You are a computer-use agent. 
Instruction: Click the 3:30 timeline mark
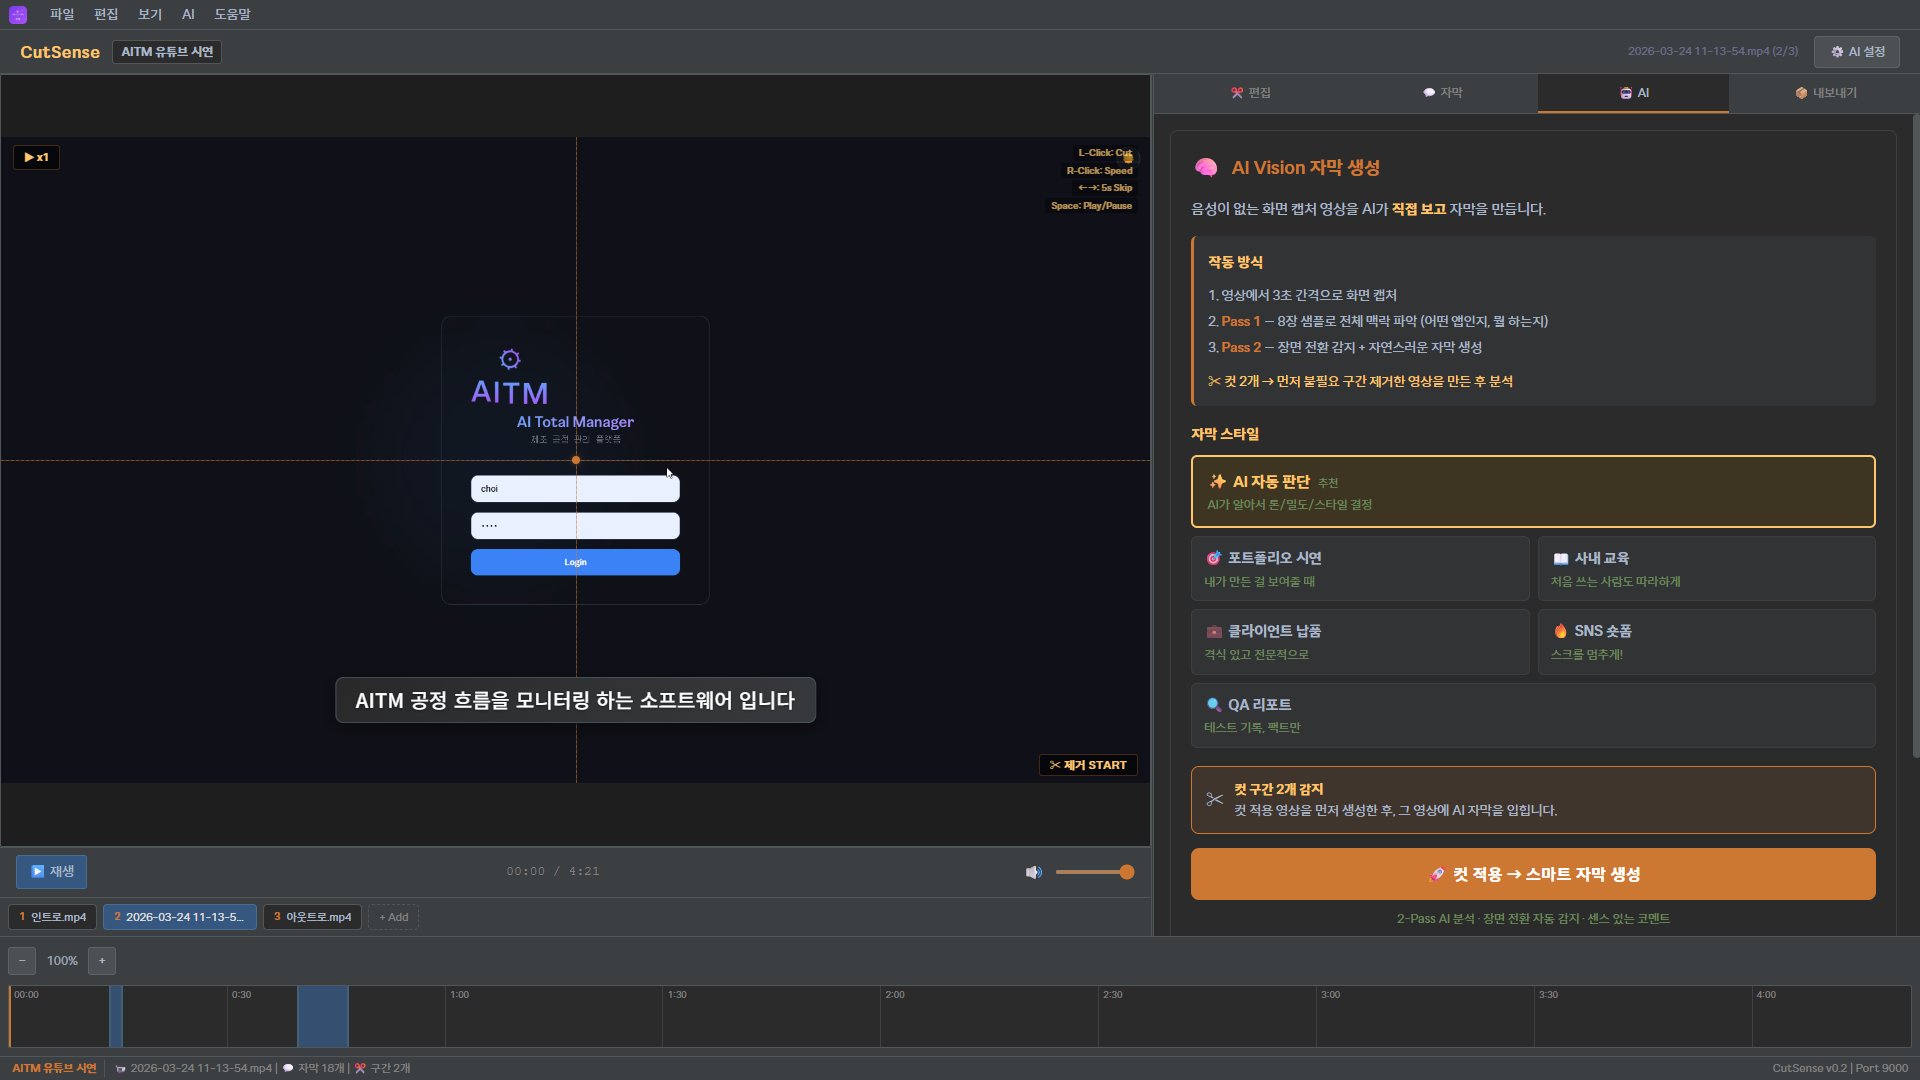pos(1548,995)
